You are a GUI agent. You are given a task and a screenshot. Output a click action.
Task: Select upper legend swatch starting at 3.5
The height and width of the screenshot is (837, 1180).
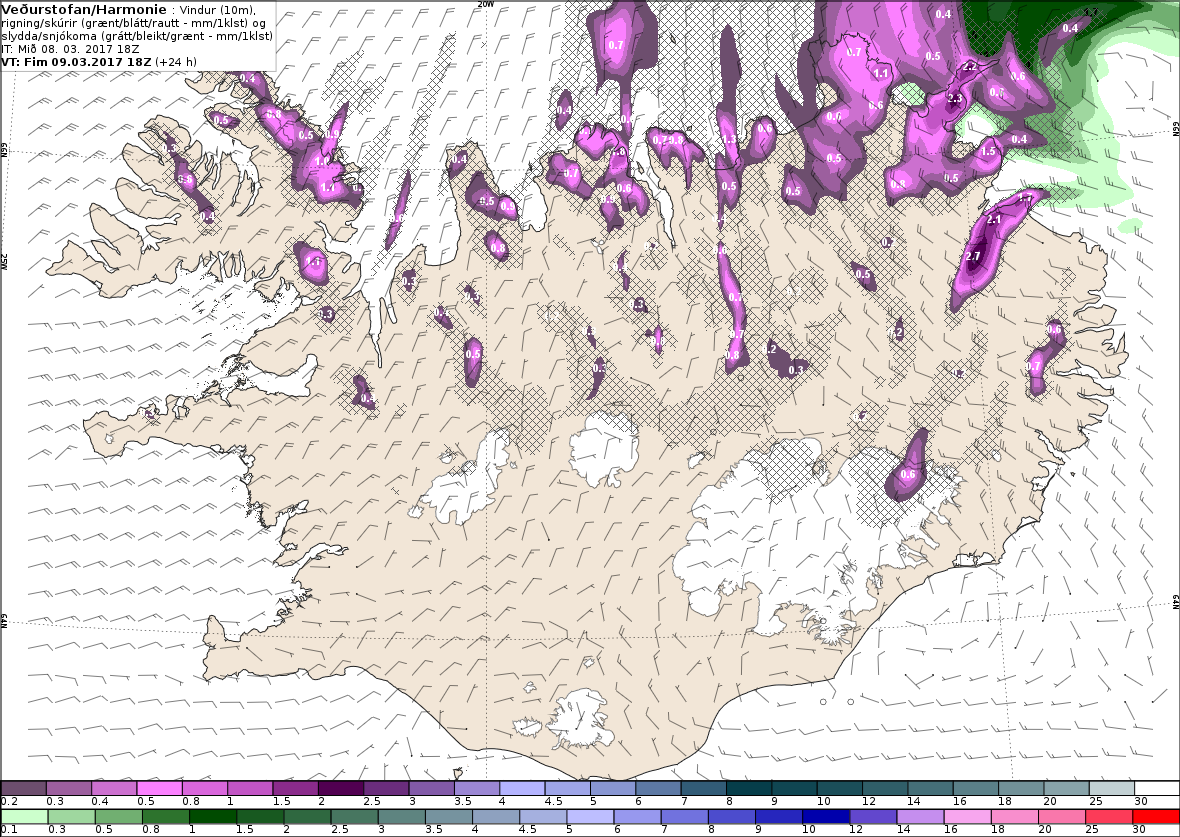point(477,789)
